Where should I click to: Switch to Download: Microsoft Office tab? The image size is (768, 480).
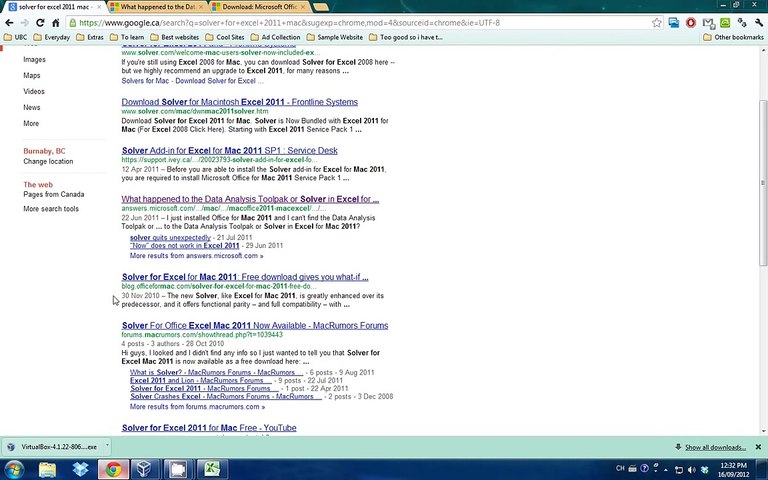click(x=260, y=7)
